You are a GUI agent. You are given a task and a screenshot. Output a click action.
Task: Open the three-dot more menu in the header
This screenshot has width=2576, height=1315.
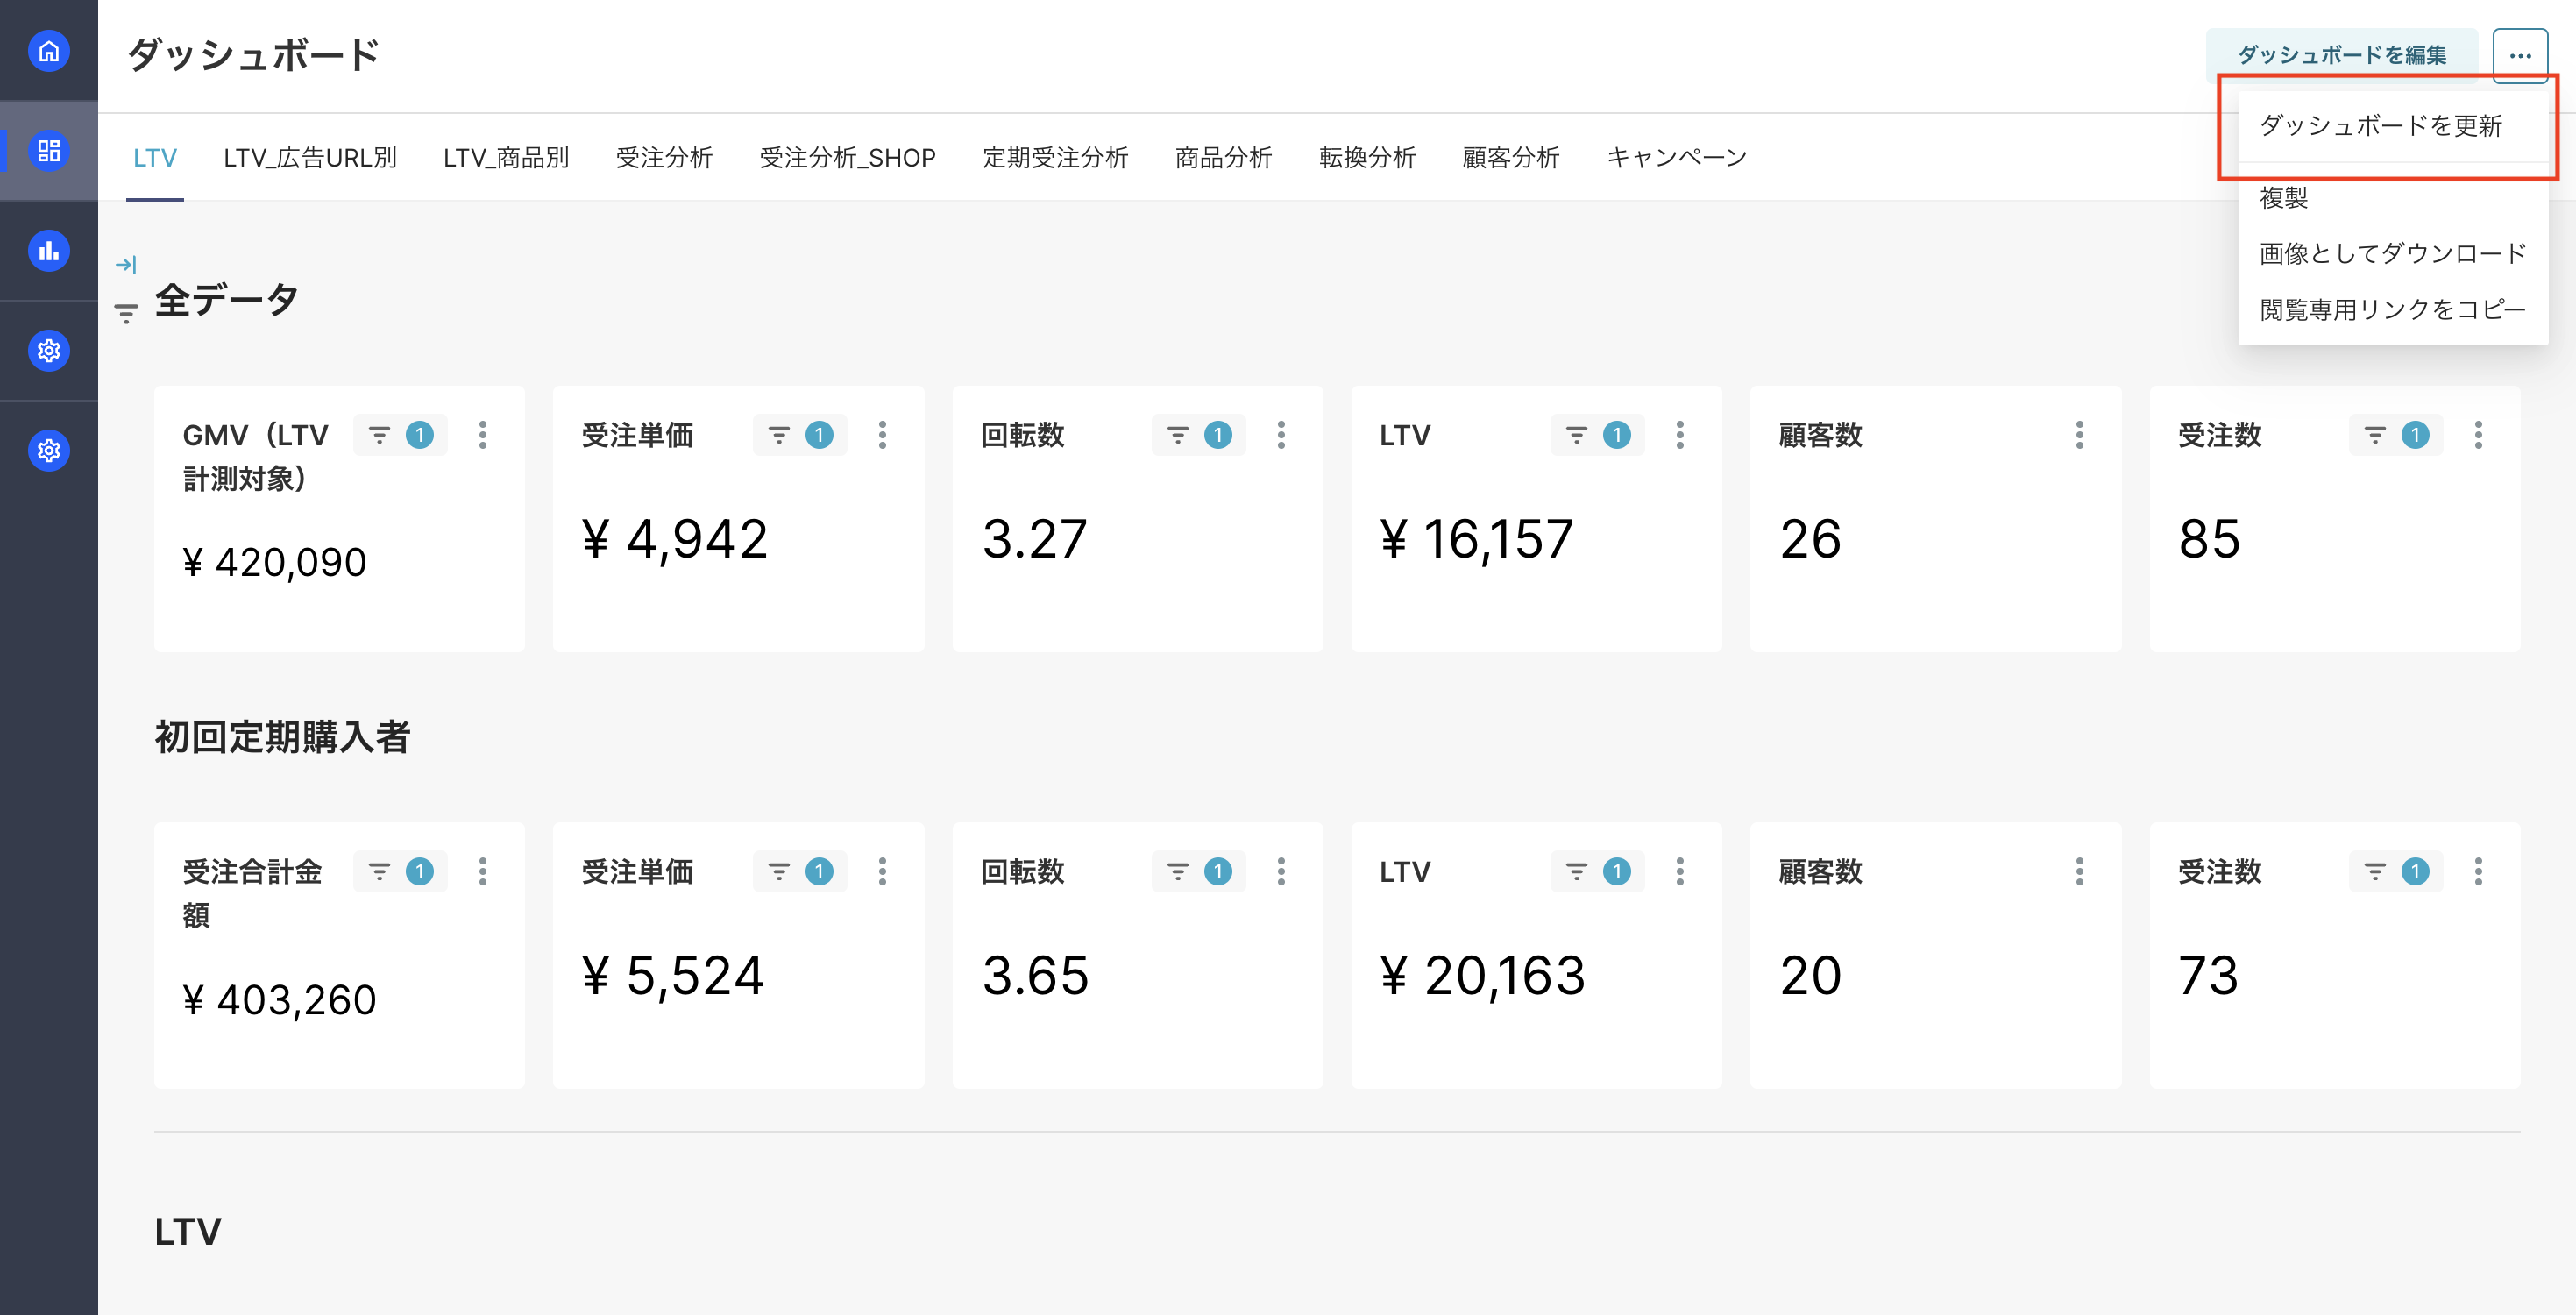2520,55
